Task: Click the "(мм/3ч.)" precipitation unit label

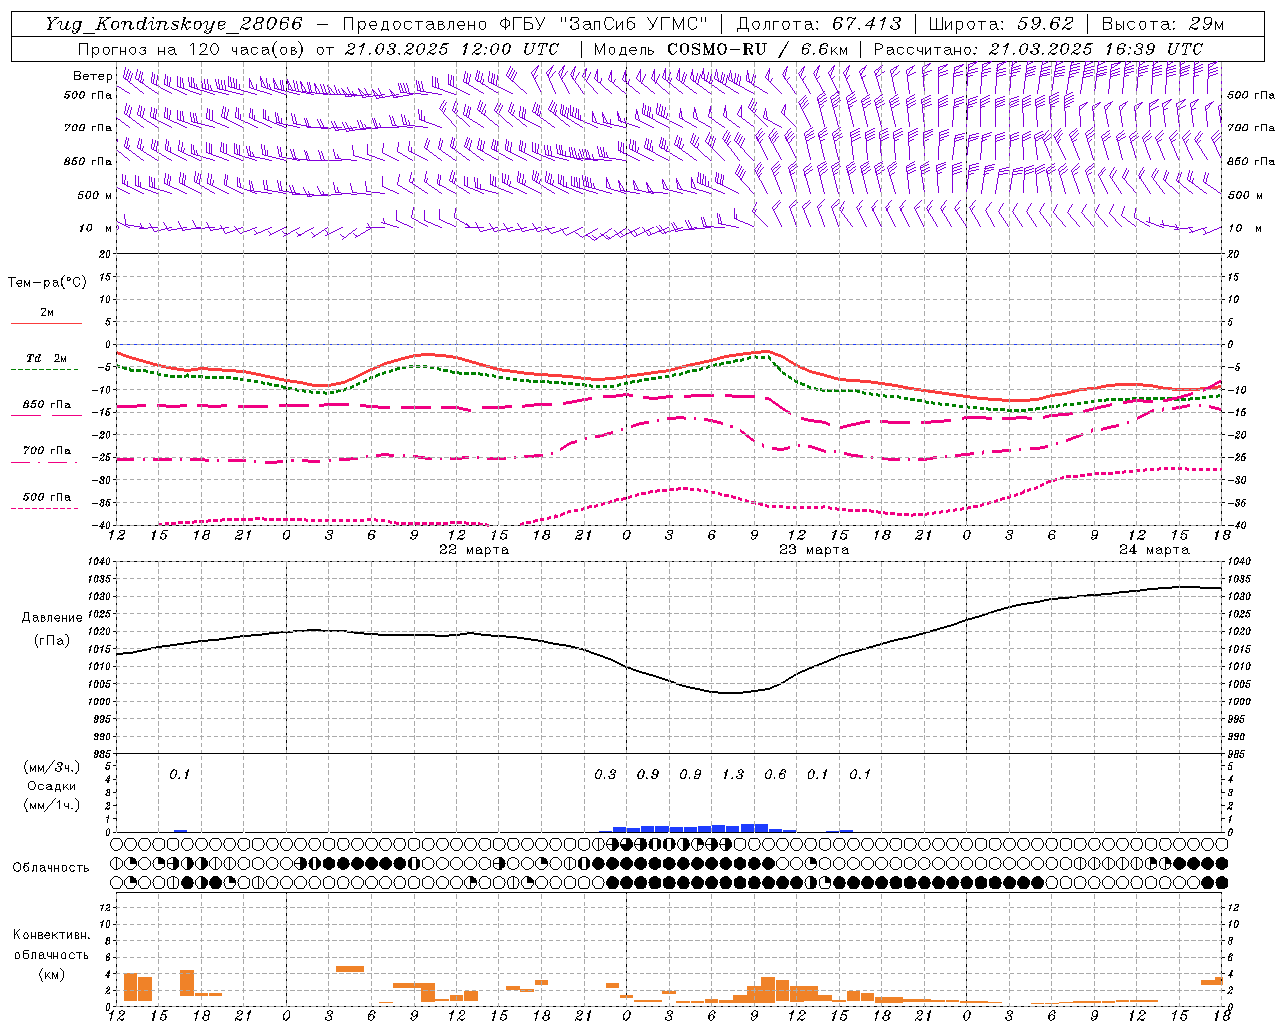Action: click(51, 767)
